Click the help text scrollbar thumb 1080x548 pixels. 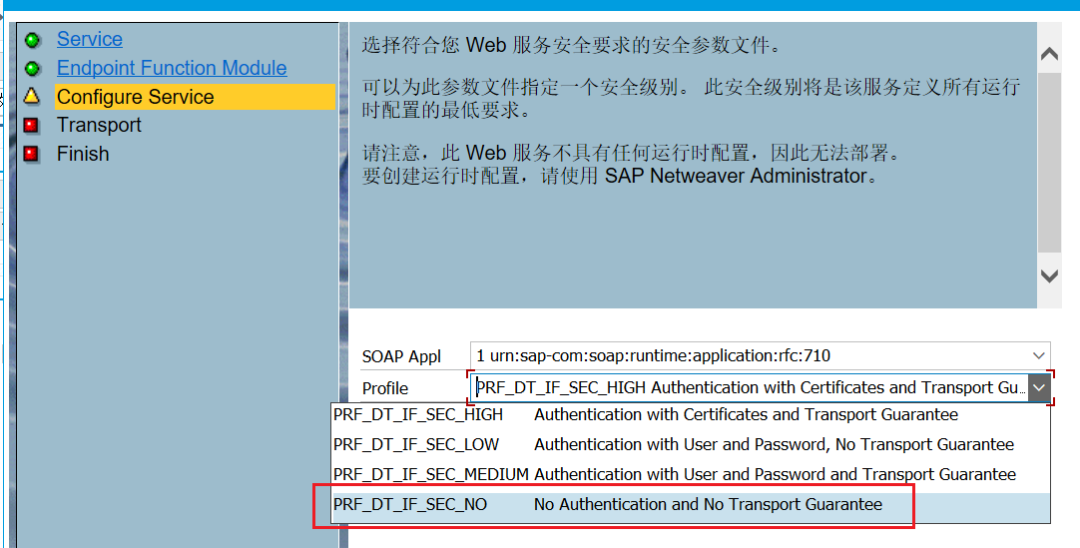point(1049,162)
